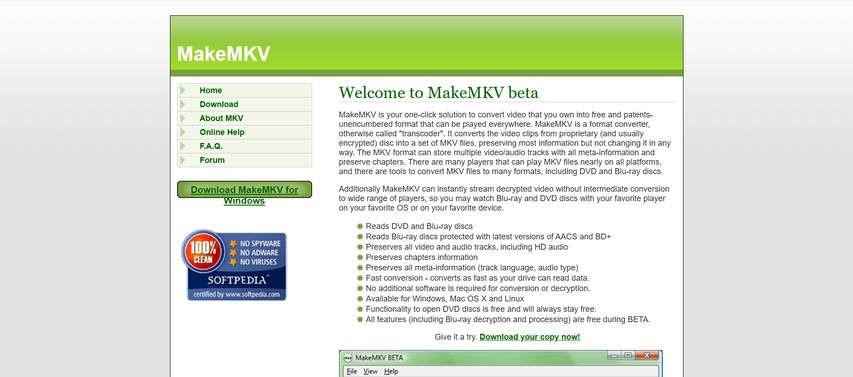Viewport: 853px width, 377px height.
Task: Open the View menu in screenshot
Action: (370, 372)
